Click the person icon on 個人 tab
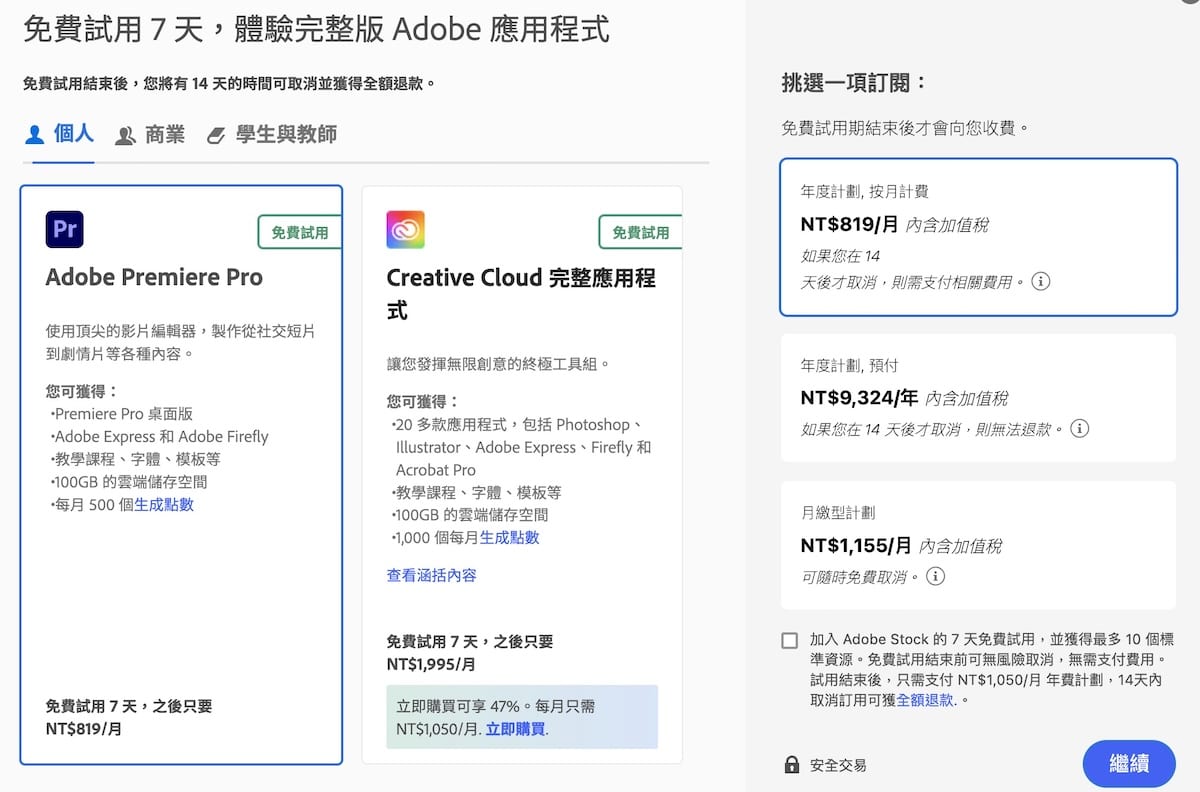This screenshot has height=792, width=1200. (x=35, y=134)
